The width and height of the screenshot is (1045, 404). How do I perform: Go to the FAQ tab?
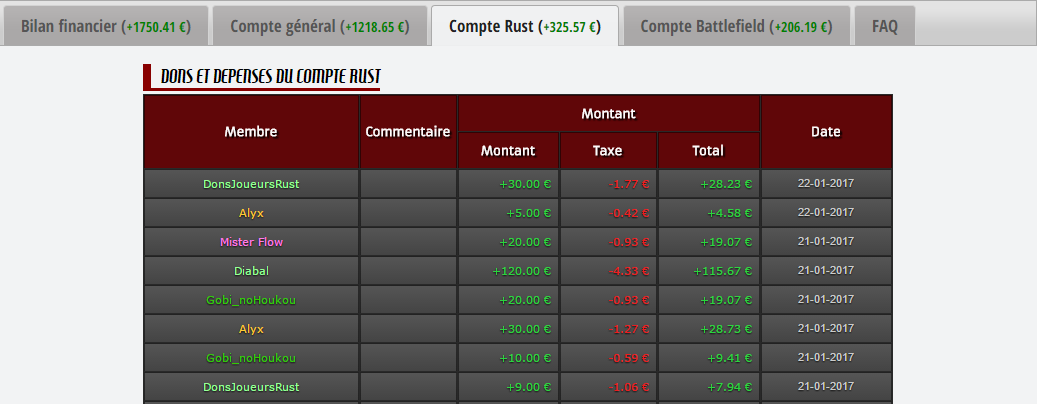(884, 26)
